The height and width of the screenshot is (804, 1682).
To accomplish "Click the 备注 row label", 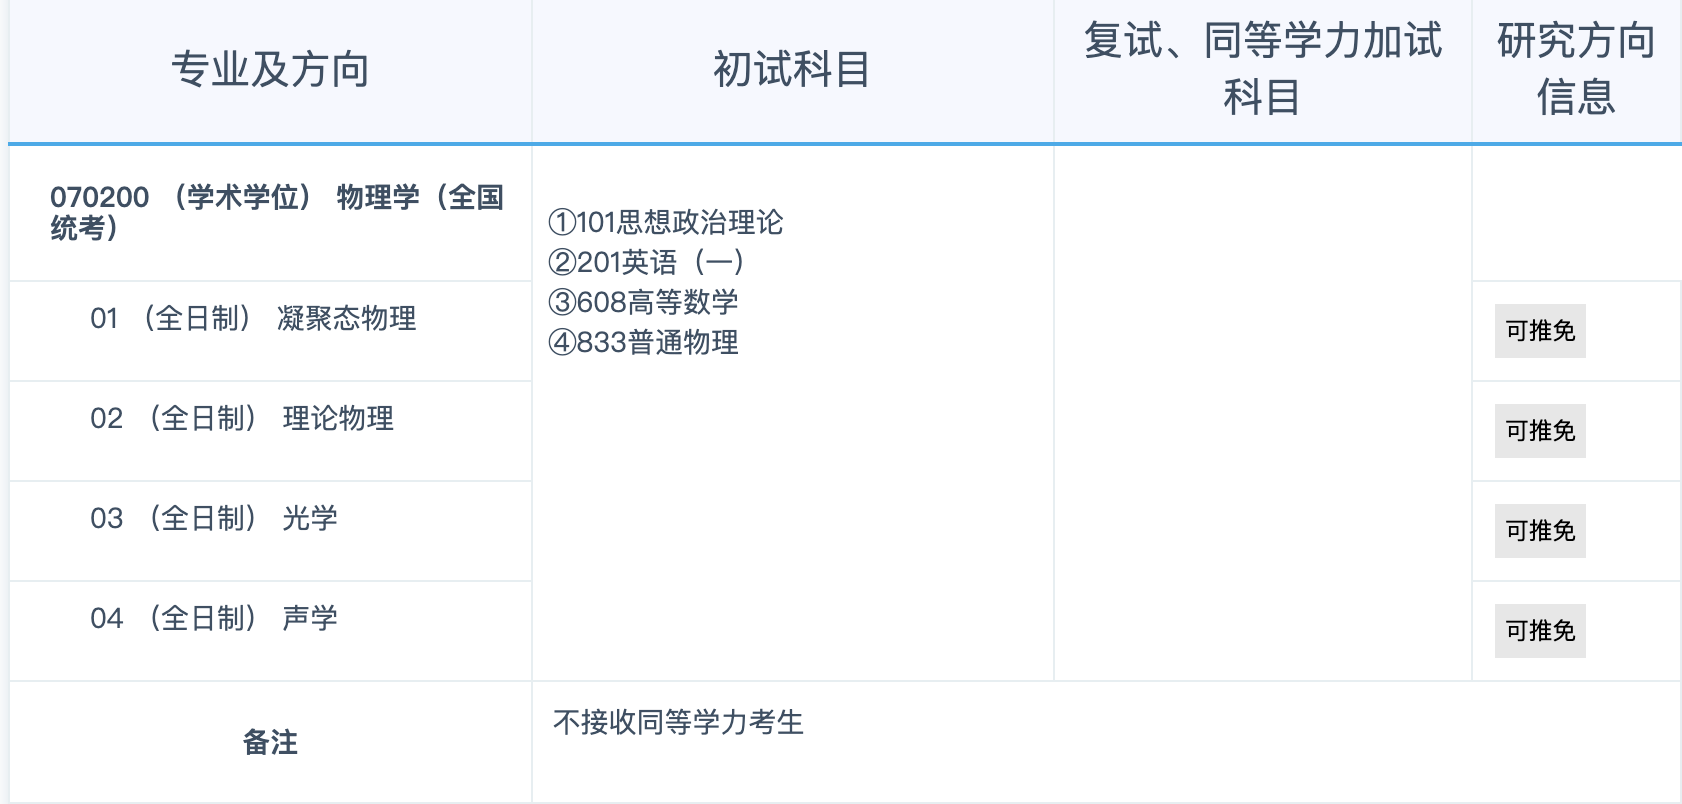I will coord(270,742).
